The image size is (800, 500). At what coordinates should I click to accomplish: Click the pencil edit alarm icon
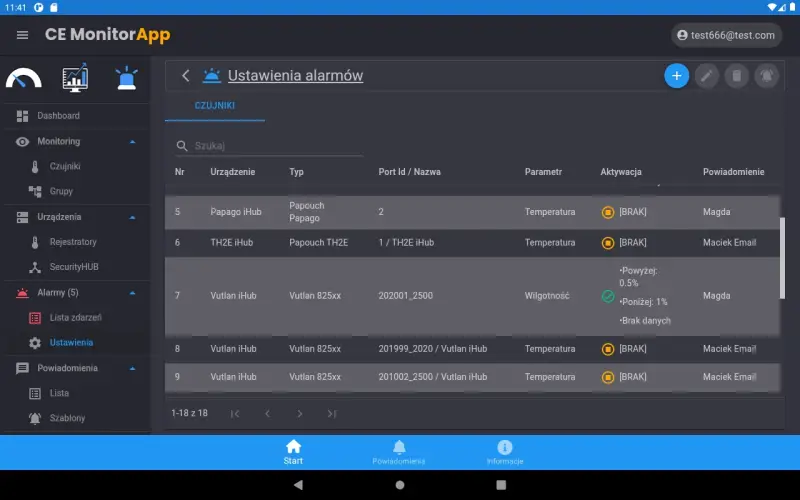[707, 75]
